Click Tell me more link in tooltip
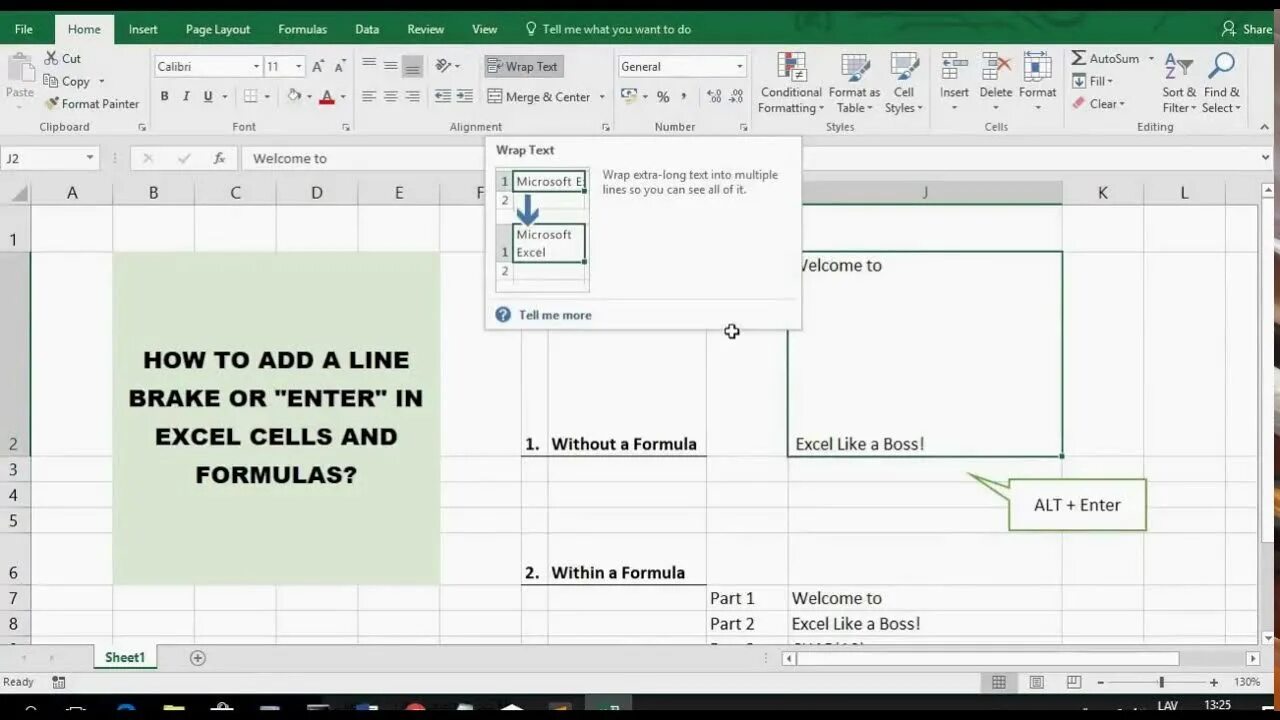1280x720 pixels. point(555,315)
